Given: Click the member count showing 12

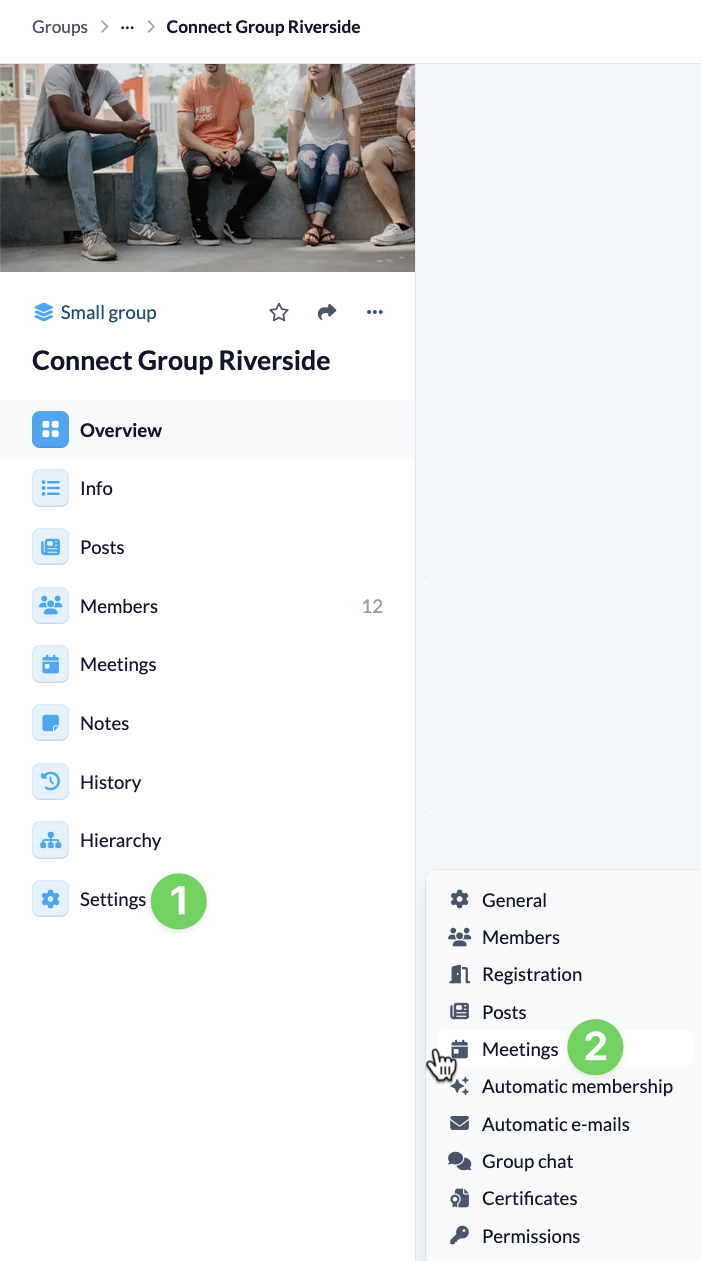Looking at the screenshot, I should pyautogui.click(x=371, y=605).
